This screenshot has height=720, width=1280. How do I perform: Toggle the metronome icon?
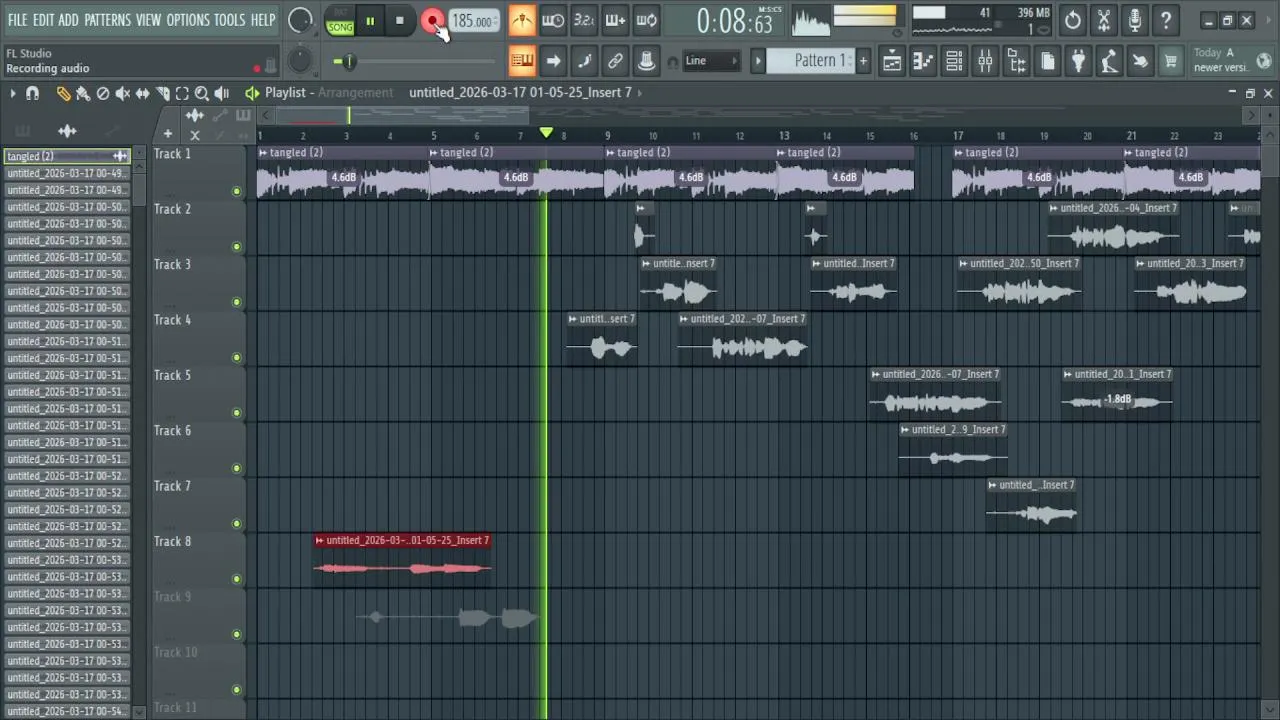(x=522, y=20)
